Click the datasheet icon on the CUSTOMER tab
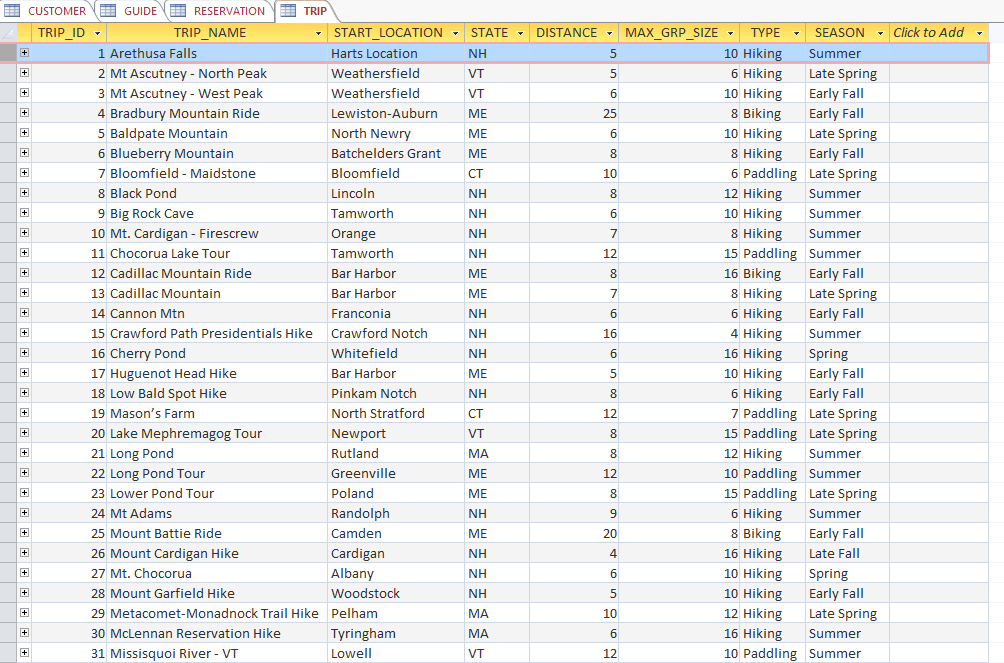1004x663 pixels. 11,12
